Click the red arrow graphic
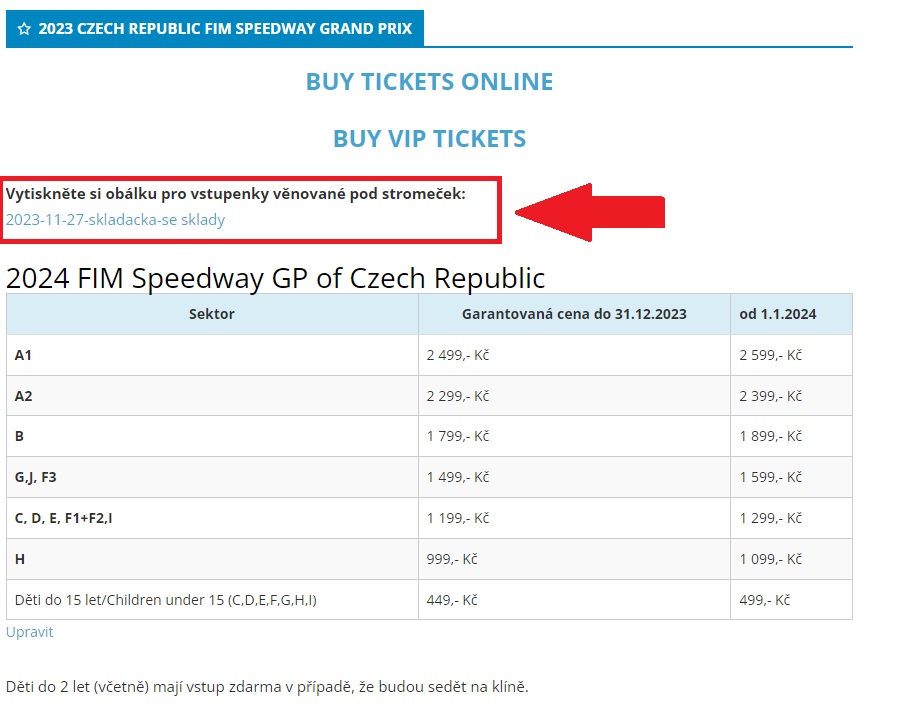The image size is (909, 722). pos(590,211)
